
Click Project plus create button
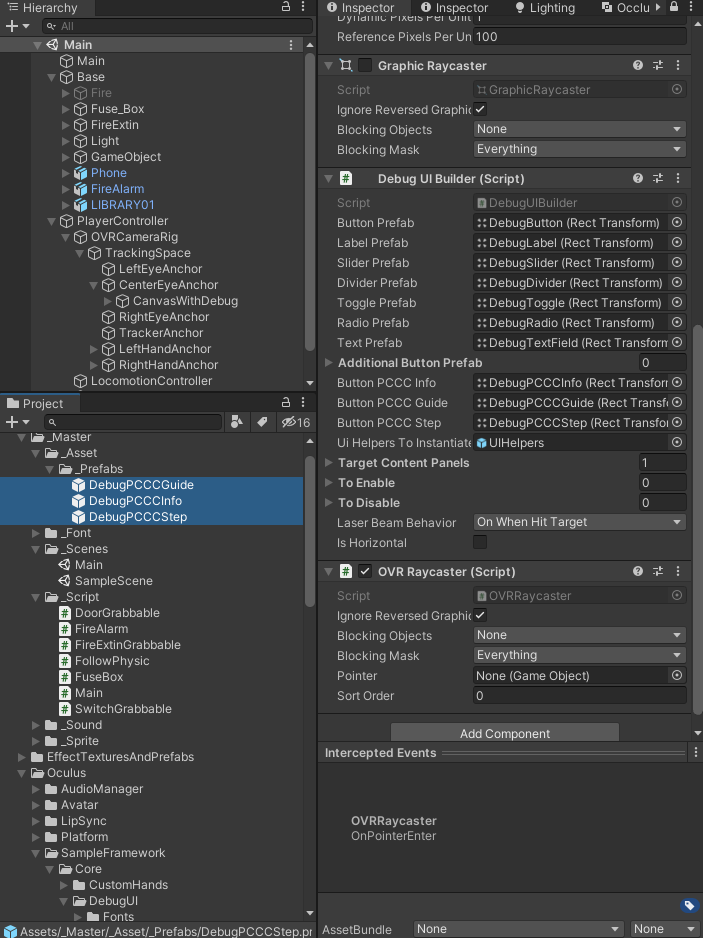17,422
